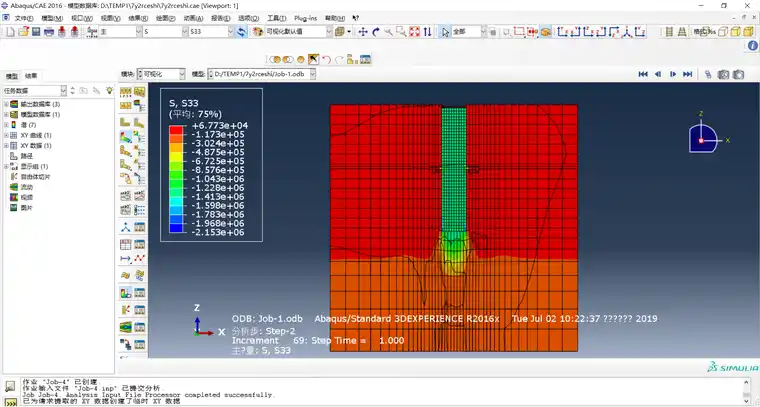760x407 pixels.
Task: Save the model database
Action: point(36,32)
